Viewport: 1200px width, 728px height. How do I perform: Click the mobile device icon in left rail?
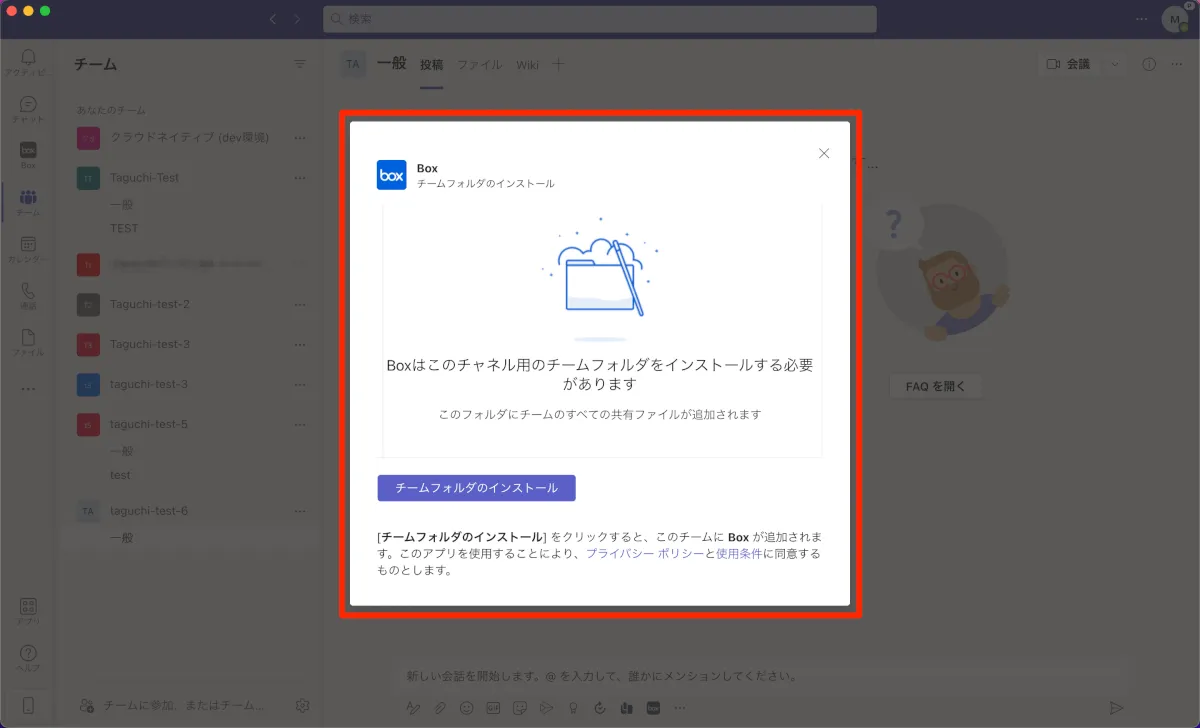[28, 705]
